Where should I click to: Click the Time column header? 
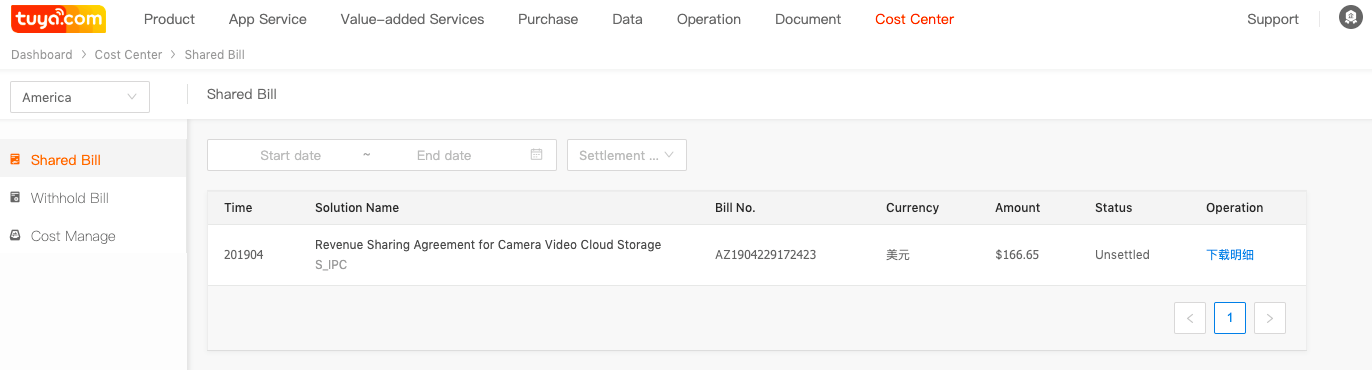click(x=238, y=208)
